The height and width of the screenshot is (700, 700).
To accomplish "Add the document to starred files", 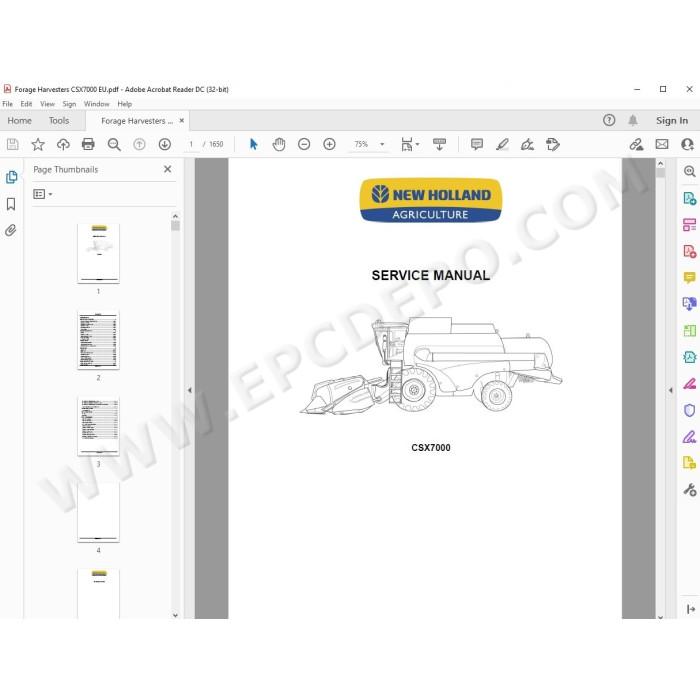I will pyautogui.click(x=38, y=144).
